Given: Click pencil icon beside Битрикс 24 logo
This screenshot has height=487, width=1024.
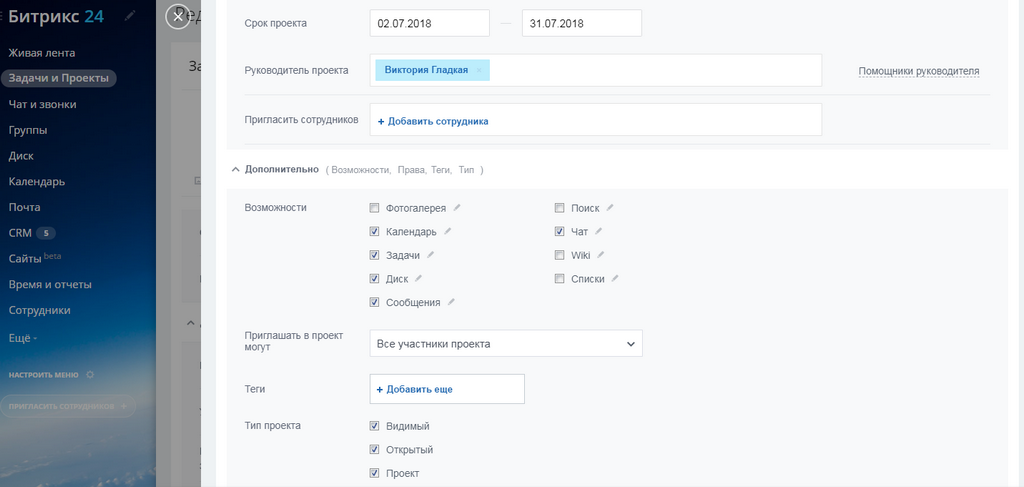Looking at the screenshot, I should pos(130,16).
